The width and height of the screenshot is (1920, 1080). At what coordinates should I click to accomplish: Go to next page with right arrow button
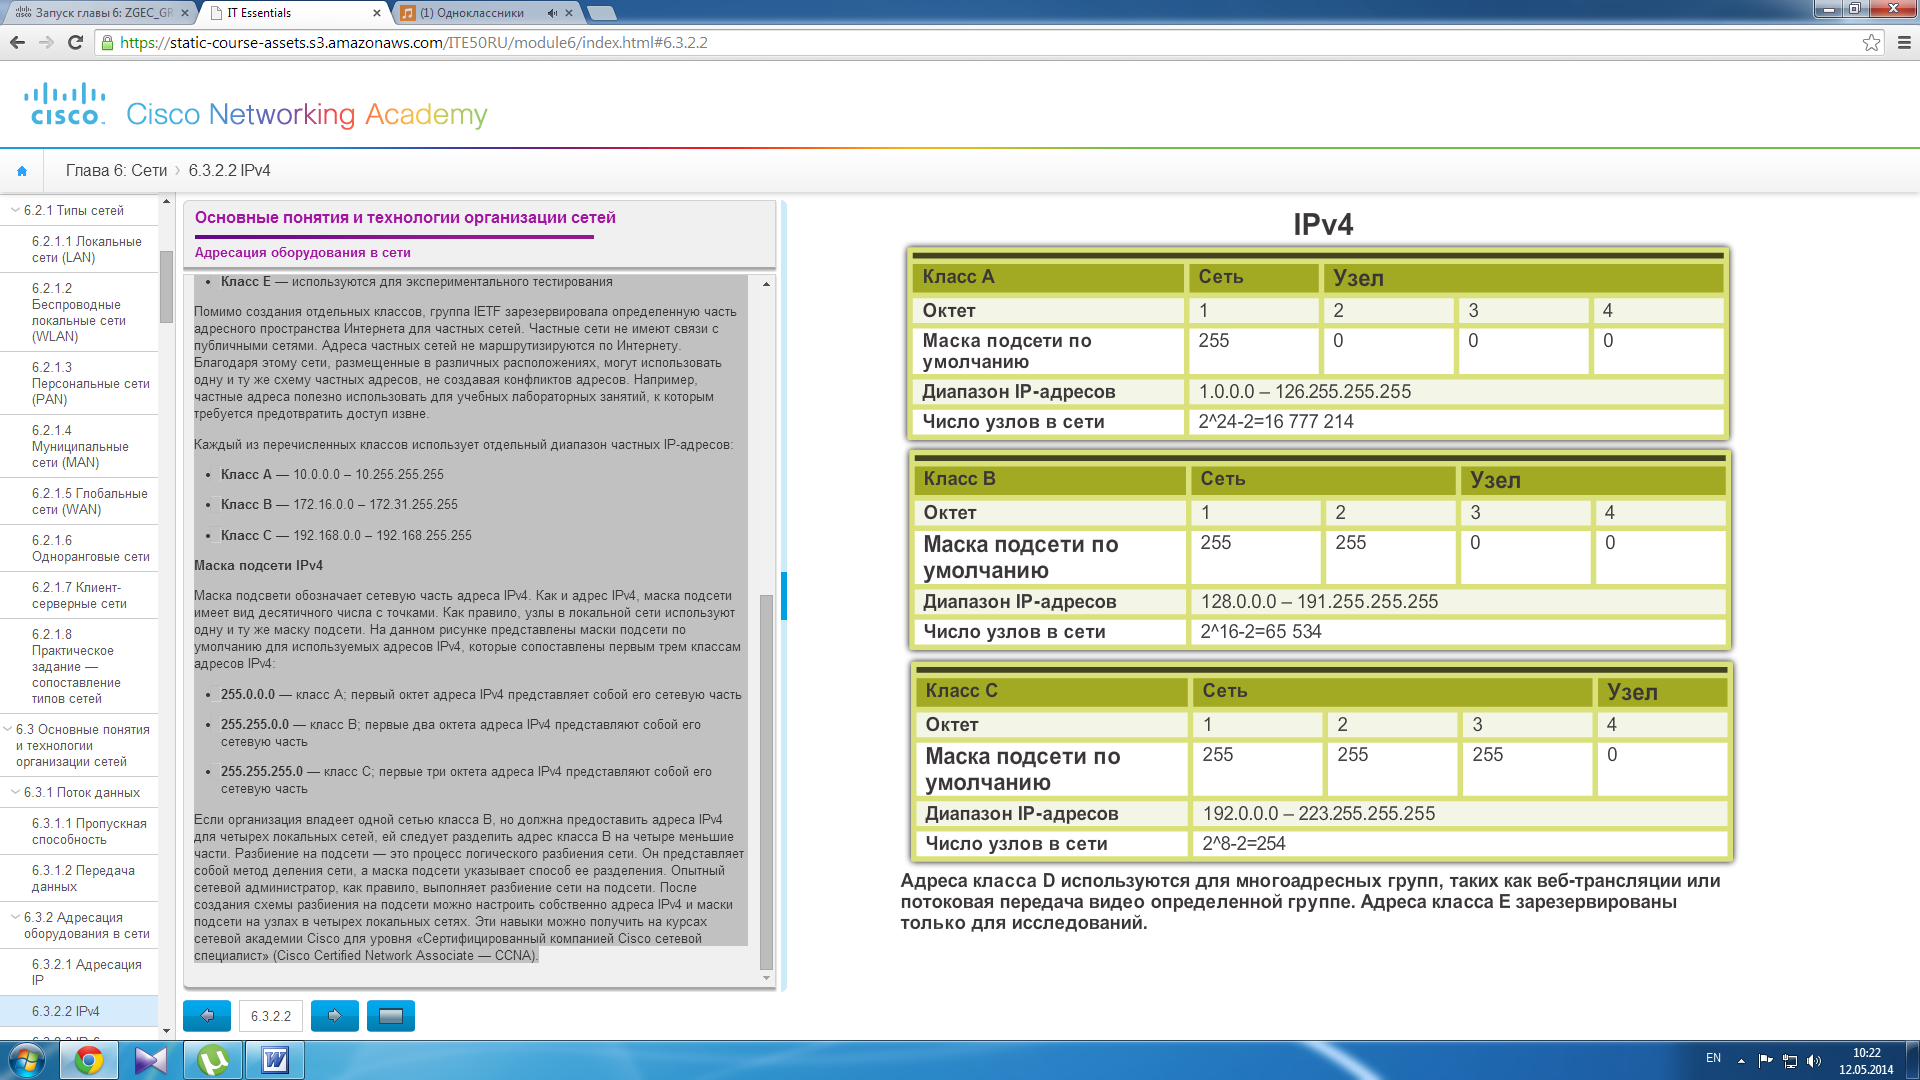point(335,1016)
